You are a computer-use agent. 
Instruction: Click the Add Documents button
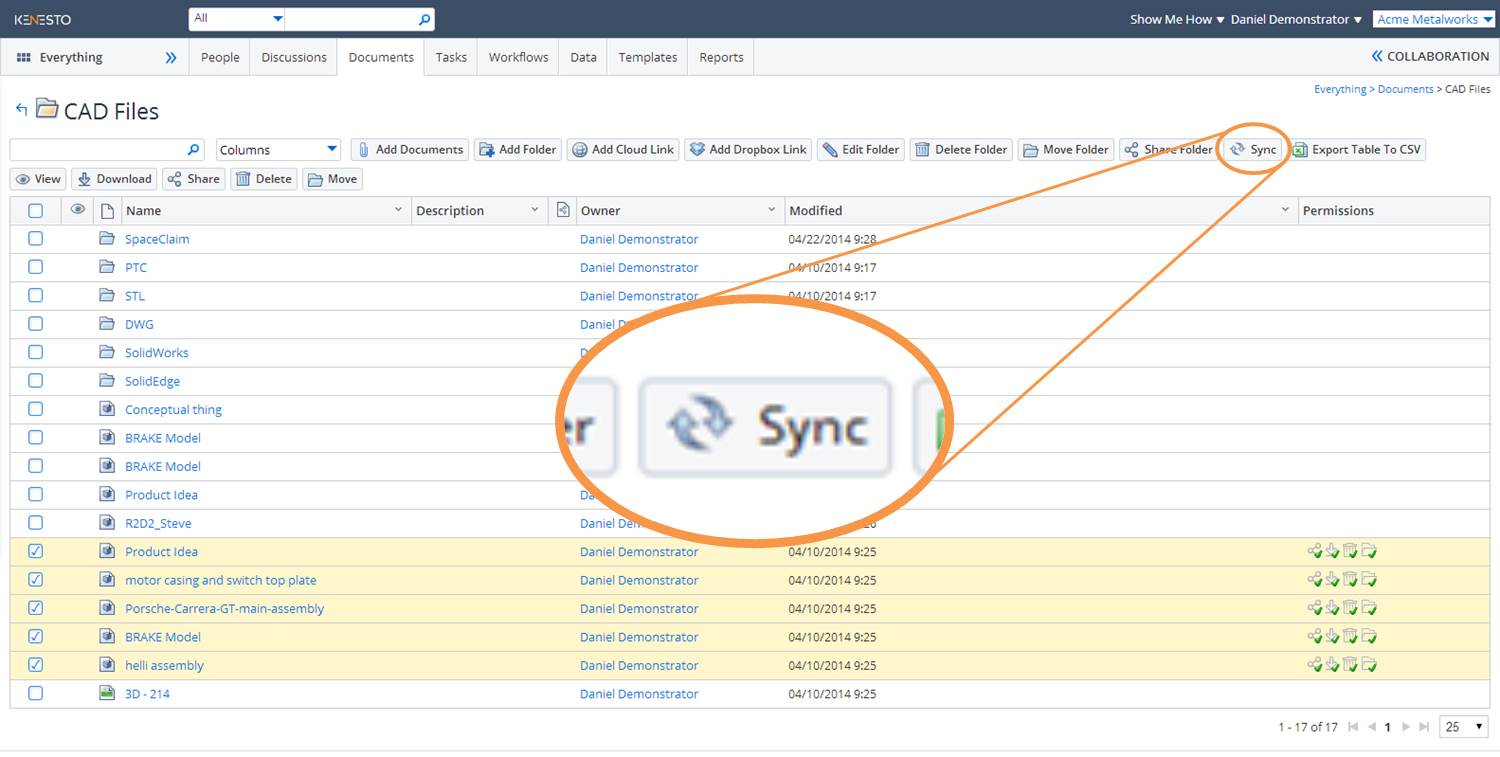pyautogui.click(x=409, y=149)
